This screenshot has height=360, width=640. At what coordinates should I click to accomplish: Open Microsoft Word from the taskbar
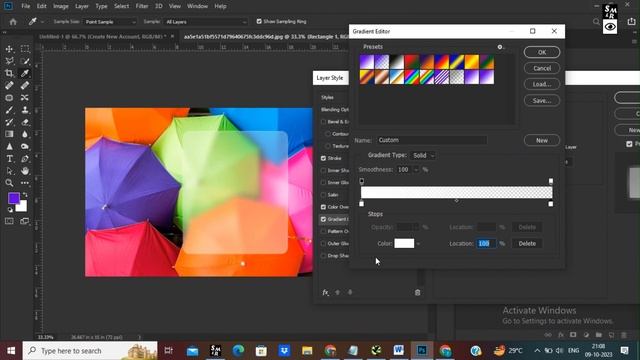[399, 350]
